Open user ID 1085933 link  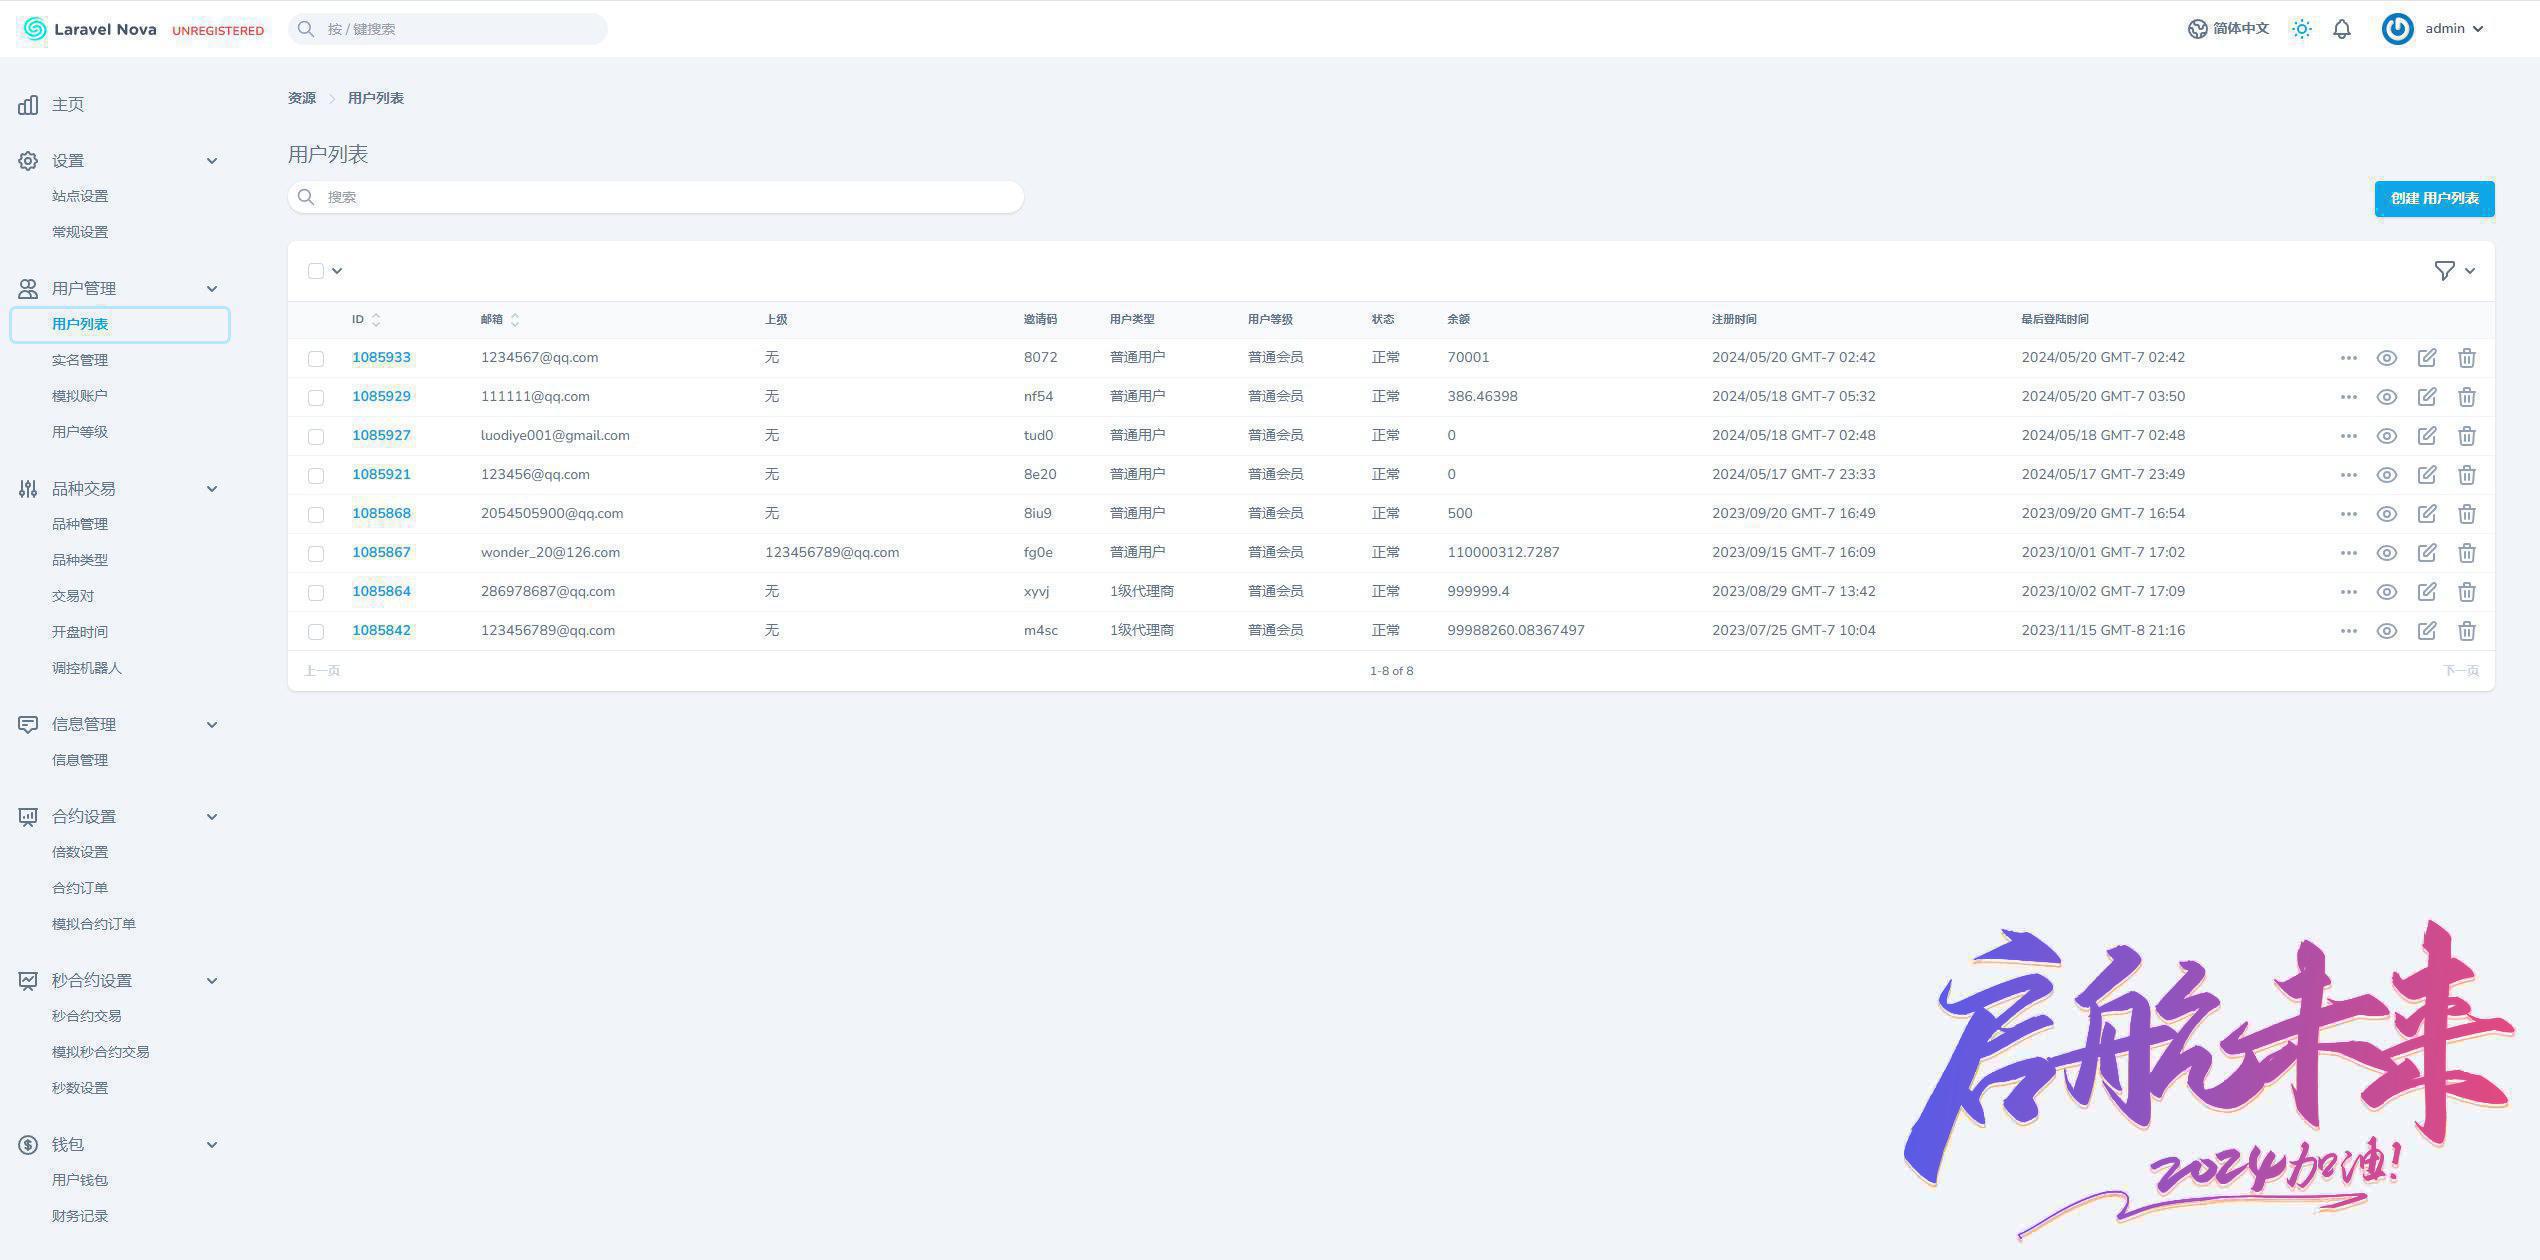381,358
